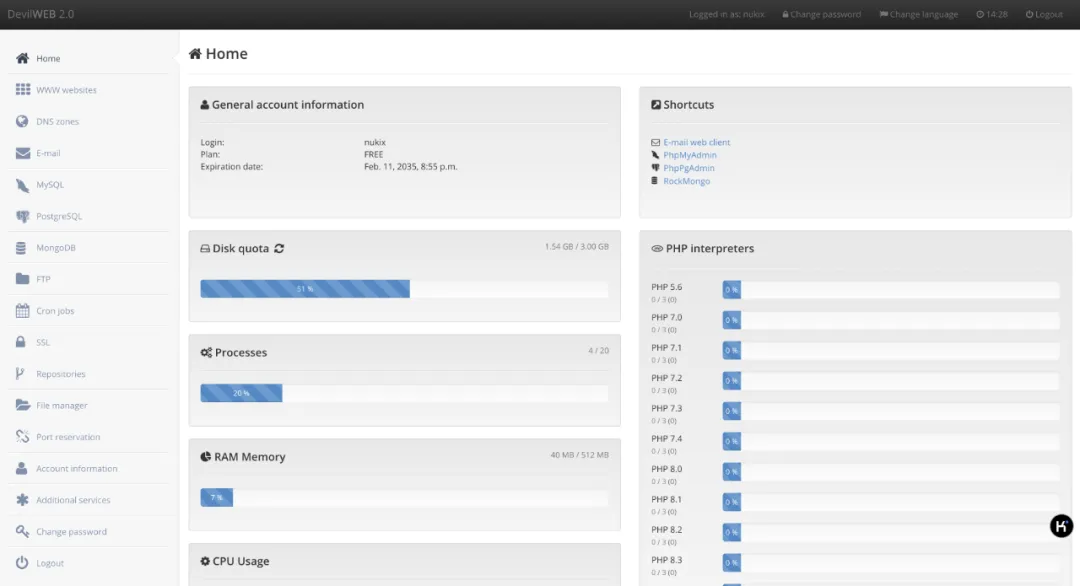Click the Home house icon in sidebar
Viewport: 1080px width, 586px height.
point(22,59)
